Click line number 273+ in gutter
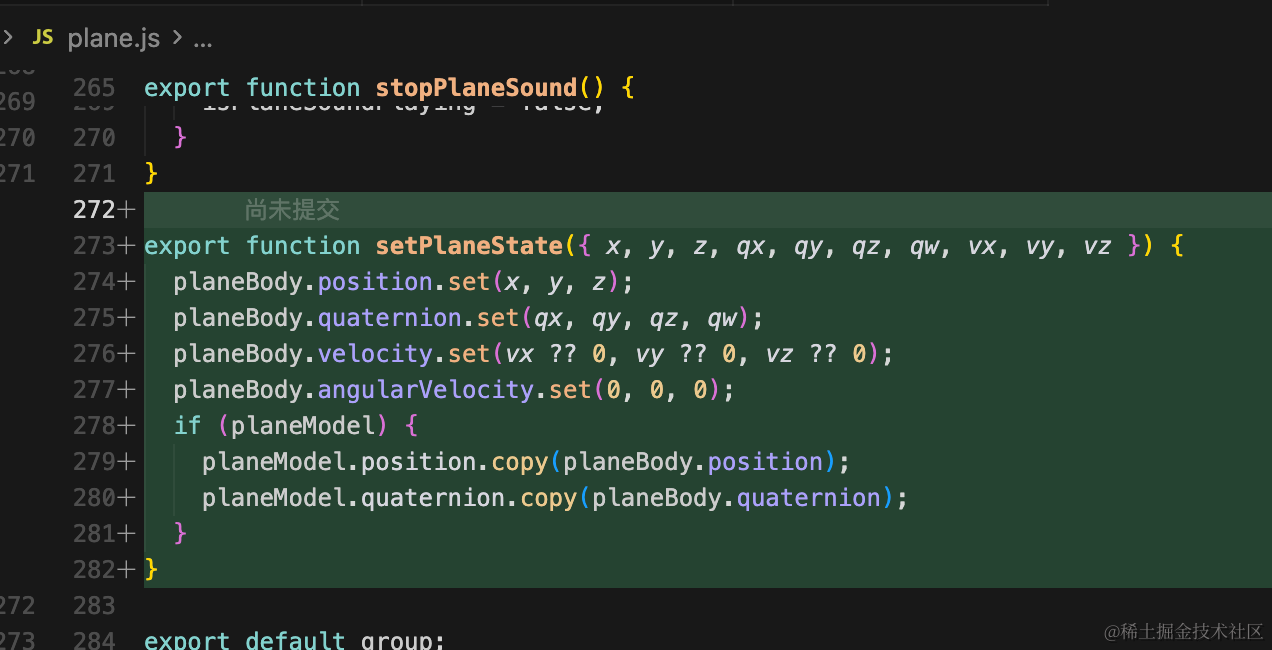 [103, 246]
